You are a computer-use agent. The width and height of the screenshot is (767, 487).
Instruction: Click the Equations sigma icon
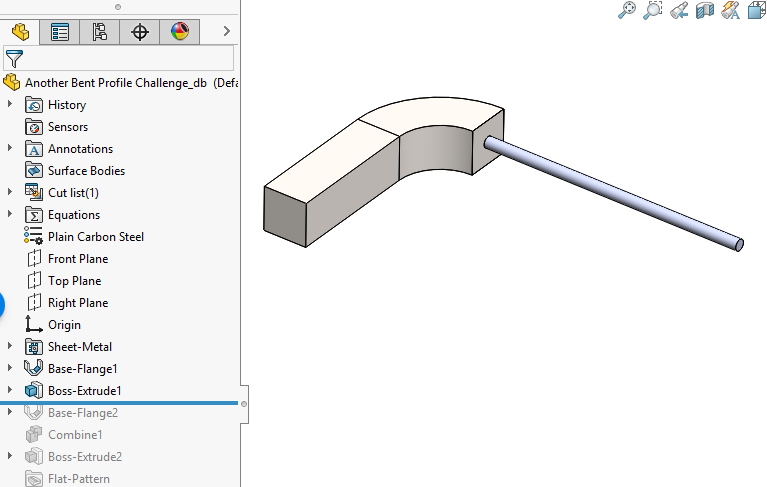[x=34, y=215]
